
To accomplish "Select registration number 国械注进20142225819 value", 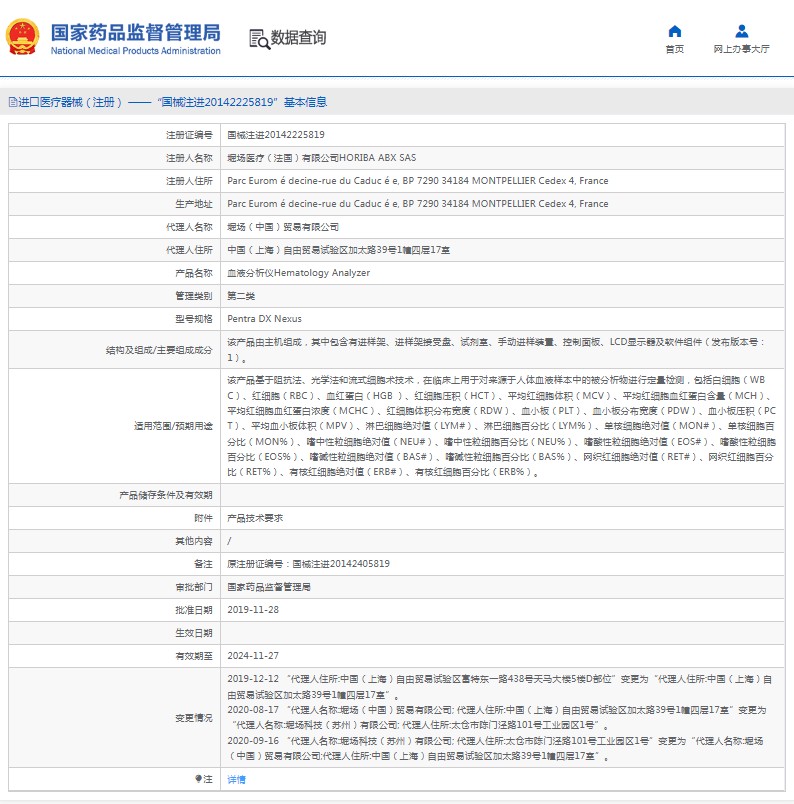I will [276, 135].
